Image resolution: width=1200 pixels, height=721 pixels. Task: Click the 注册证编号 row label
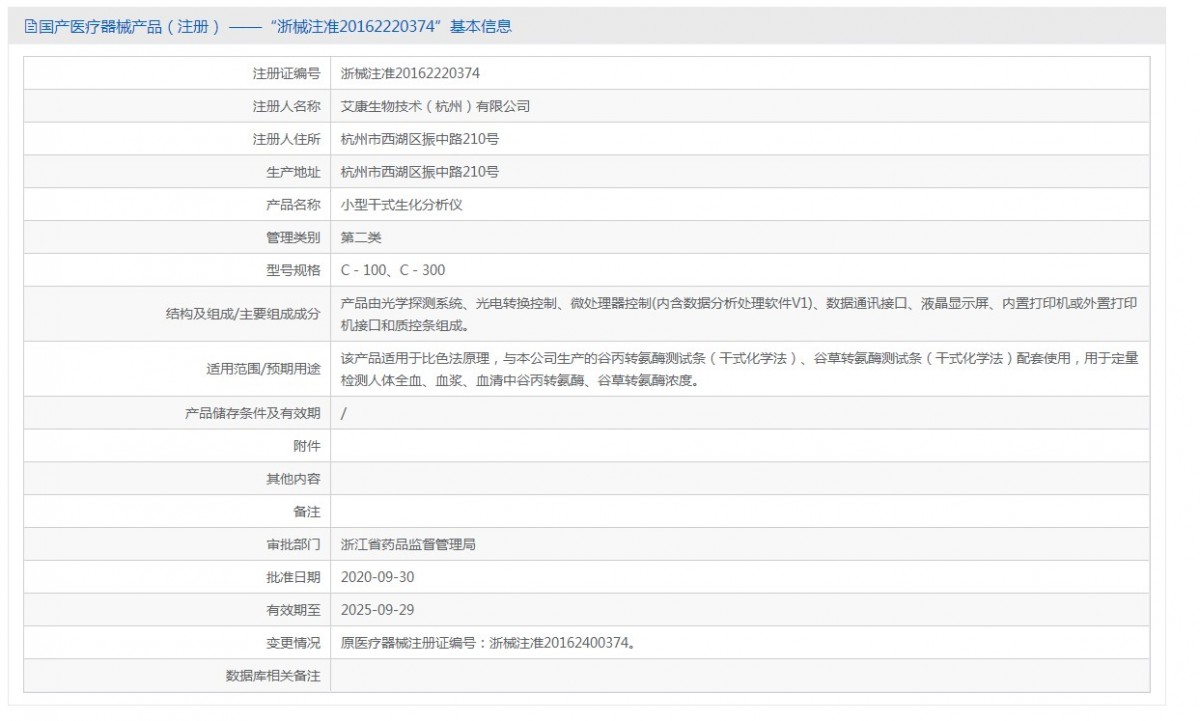(x=286, y=73)
